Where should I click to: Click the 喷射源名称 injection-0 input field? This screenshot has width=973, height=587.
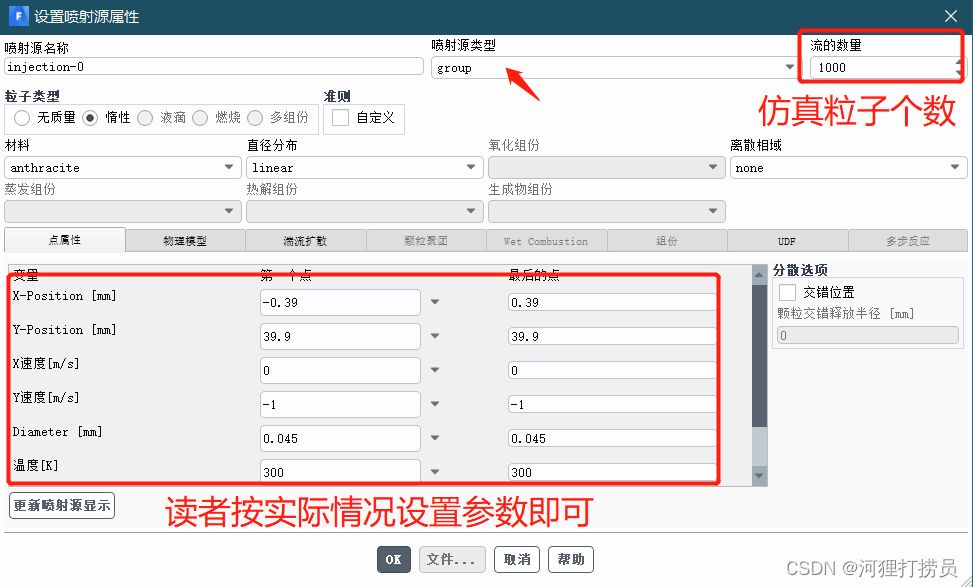tap(214, 67)
